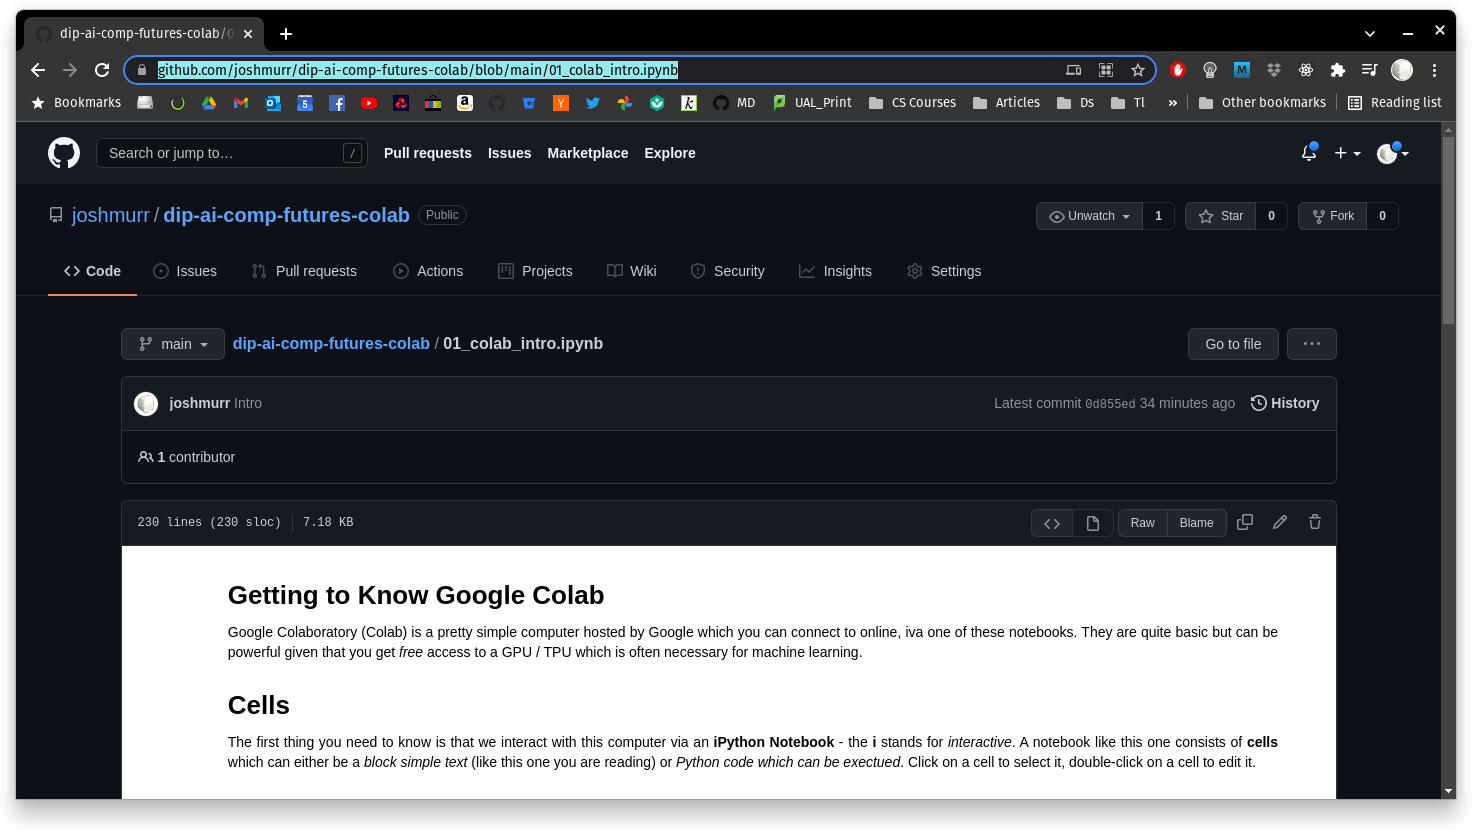Display the source blob view
Image resolution: width=1472 pixels, height=831 pixels.
pyautogui.click(x=1052, y=523)
